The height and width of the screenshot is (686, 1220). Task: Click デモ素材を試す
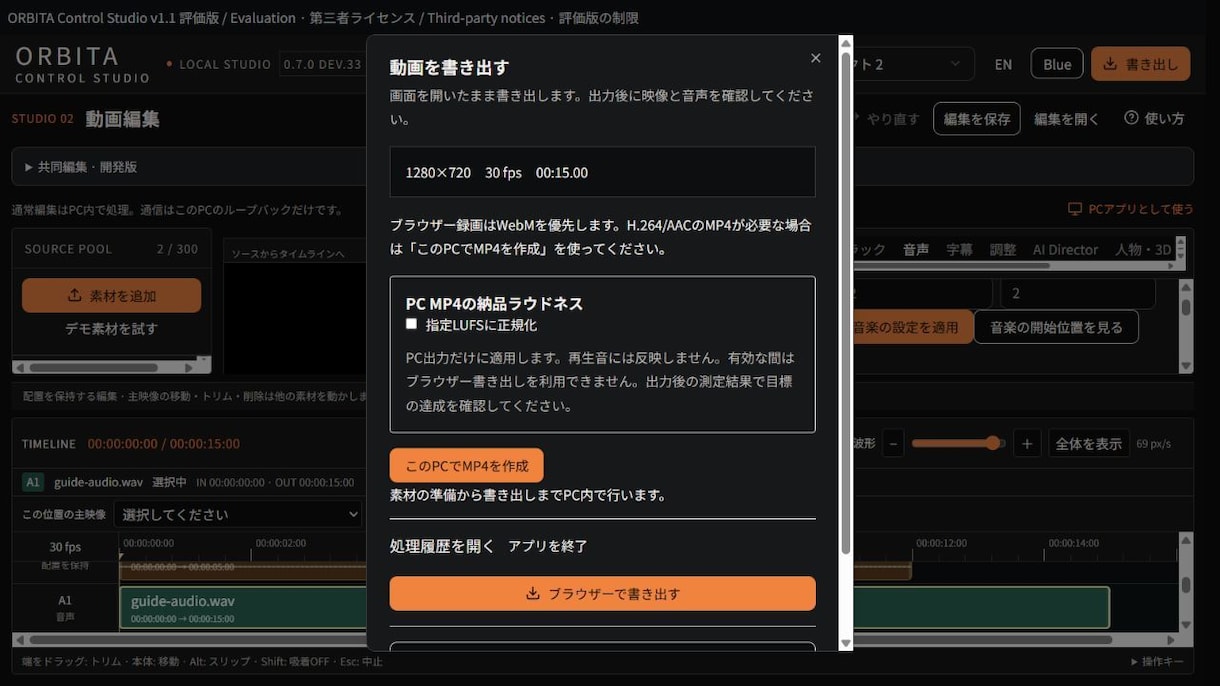pos(111,328)
